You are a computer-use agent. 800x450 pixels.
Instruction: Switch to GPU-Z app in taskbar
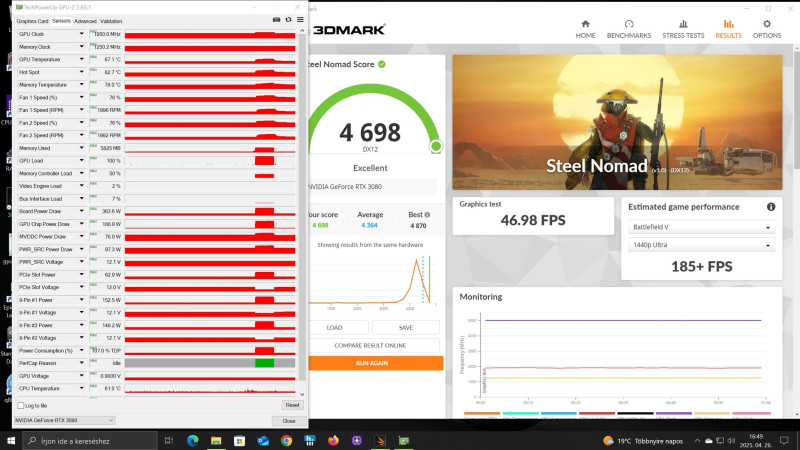pos(404,440)
